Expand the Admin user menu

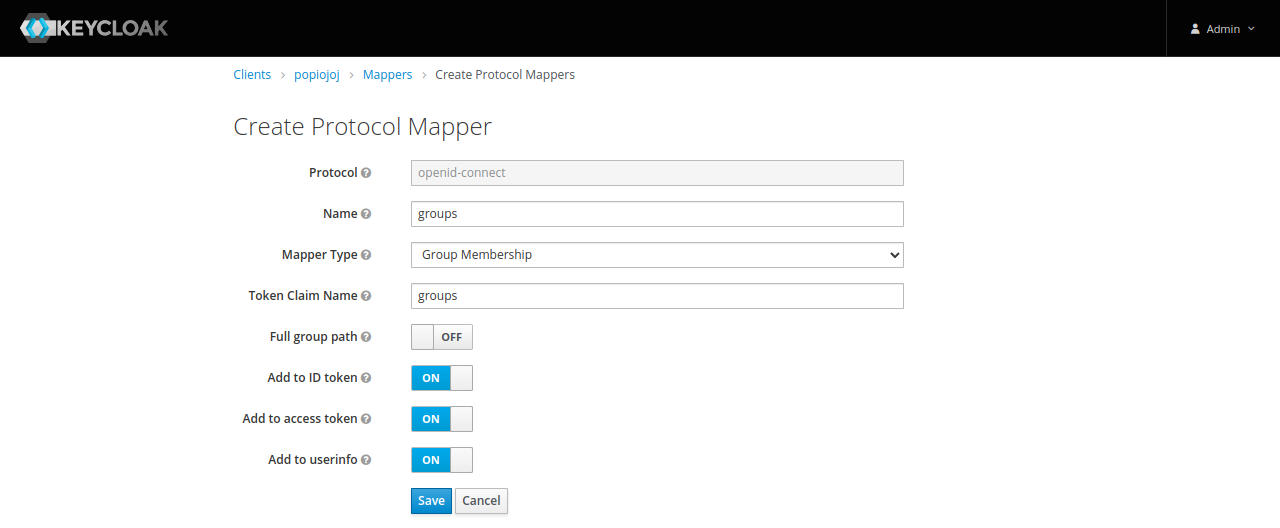[1222, 29]
